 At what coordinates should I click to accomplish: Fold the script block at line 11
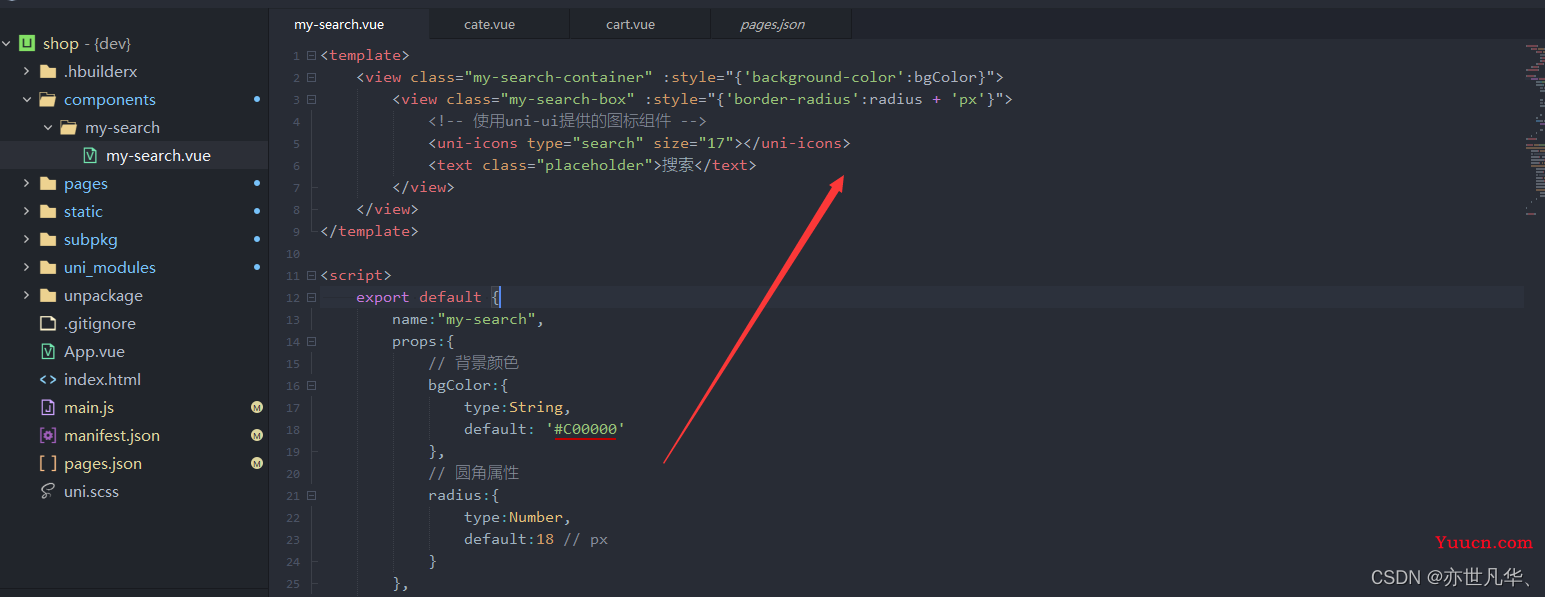click(x=312, y=276)
